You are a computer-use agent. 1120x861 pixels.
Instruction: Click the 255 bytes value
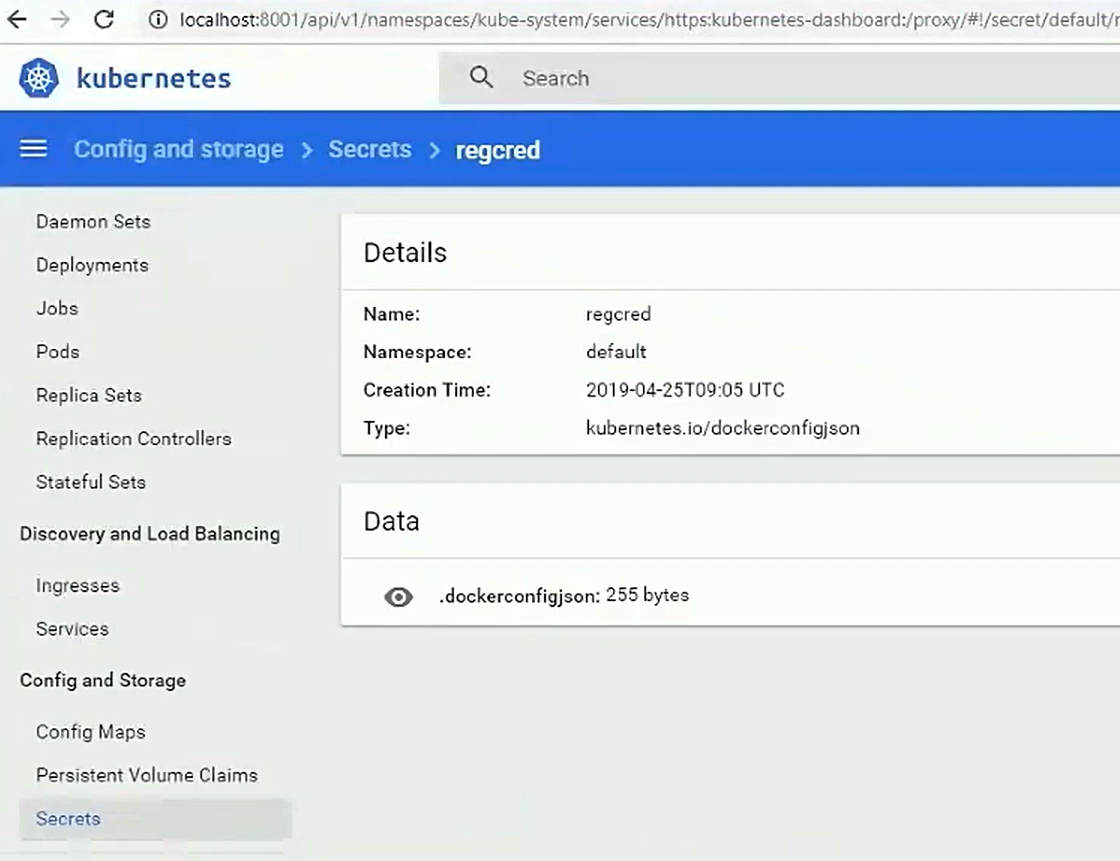coord(647,594)
